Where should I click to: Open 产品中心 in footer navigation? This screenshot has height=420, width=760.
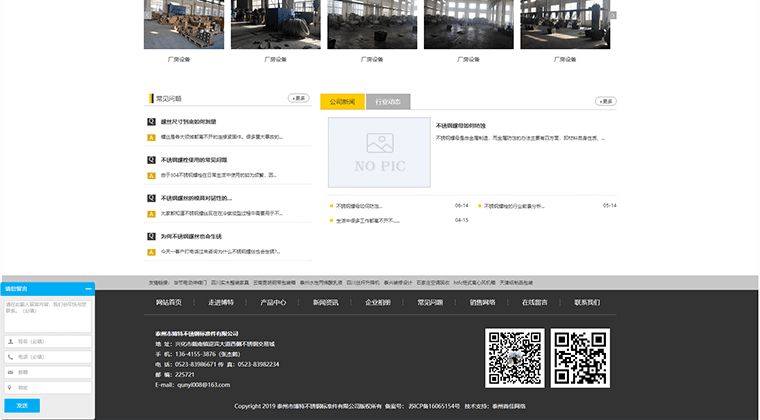point(273,301)
